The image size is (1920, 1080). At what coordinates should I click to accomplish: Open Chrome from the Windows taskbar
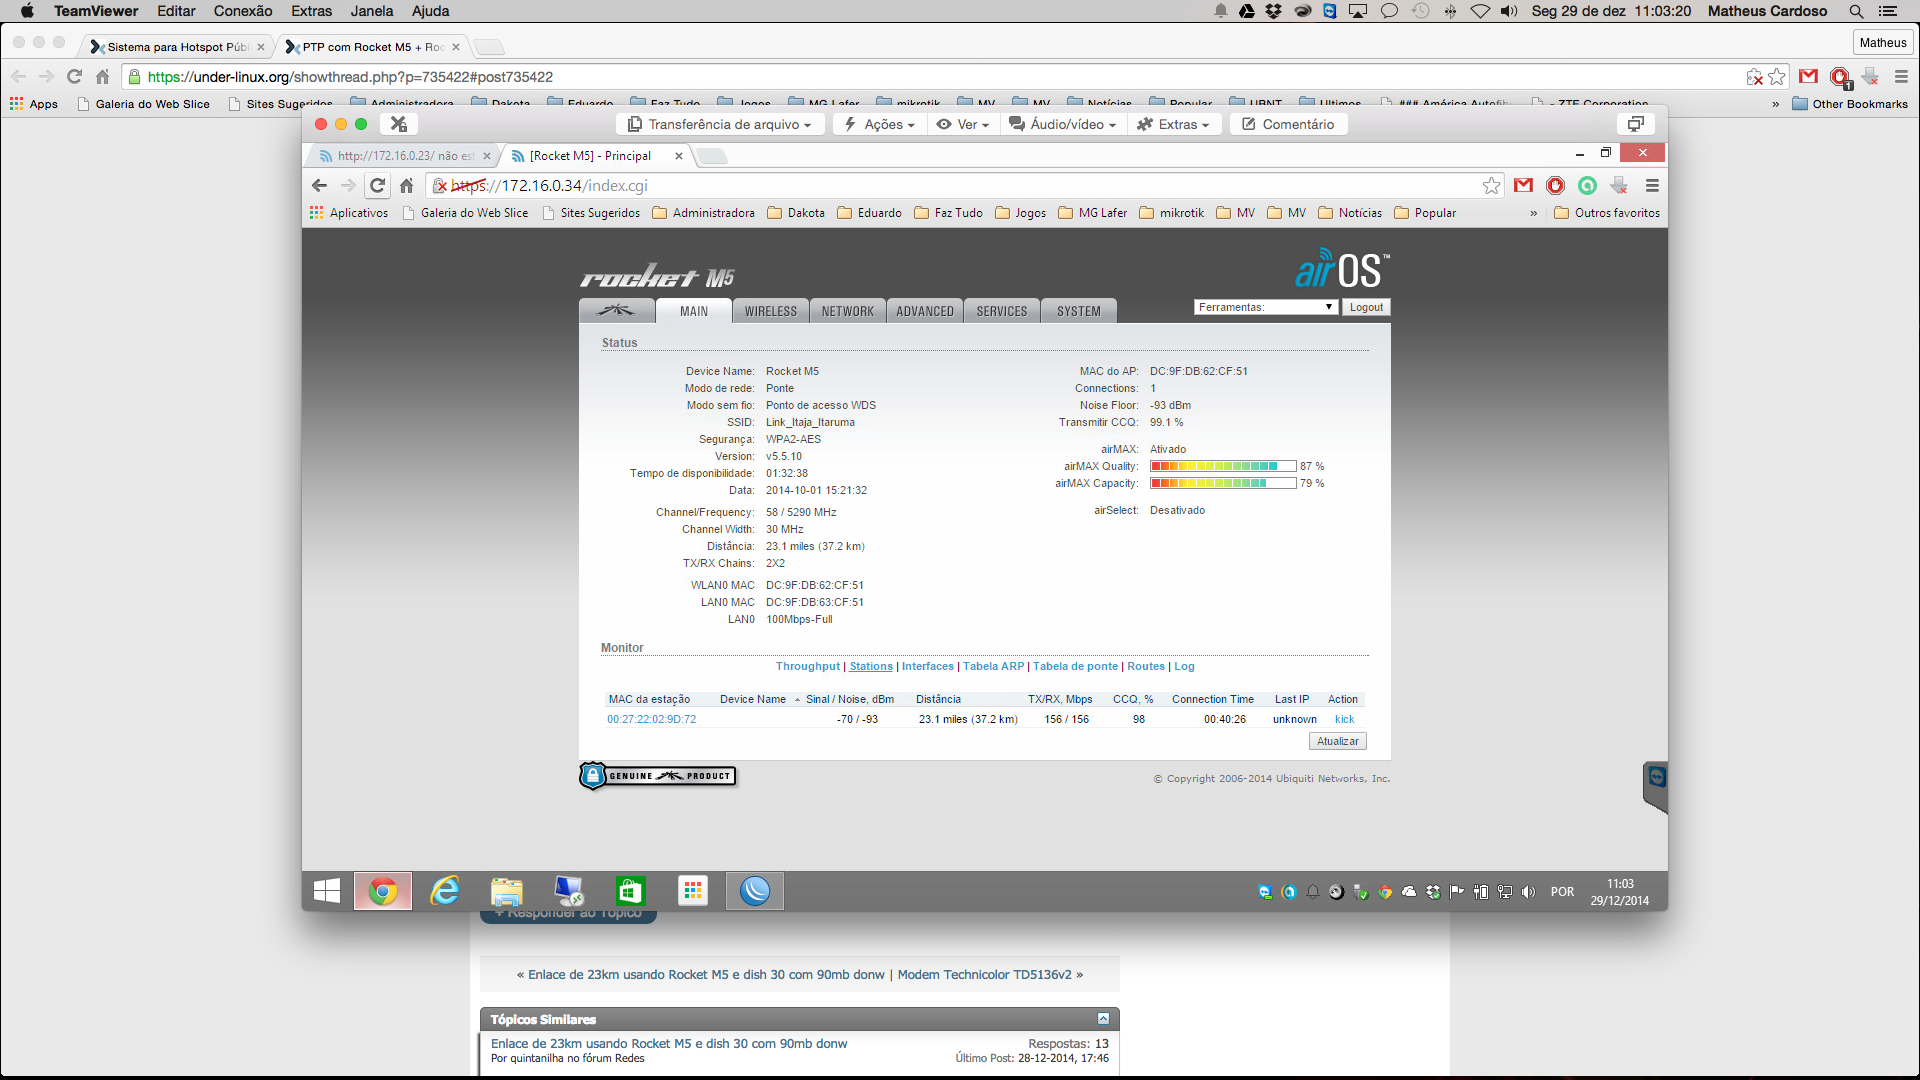pyautogui.click(x=382, y=891)
